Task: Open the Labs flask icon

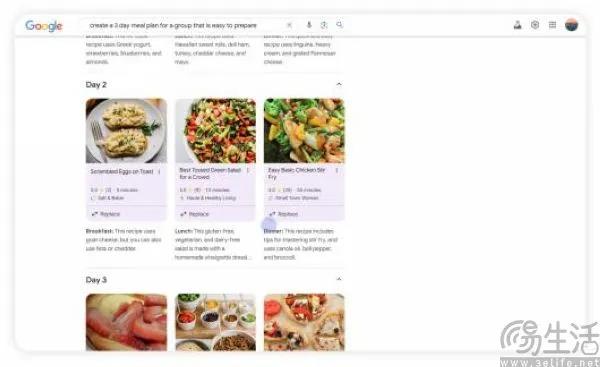Action: [517, 25]
